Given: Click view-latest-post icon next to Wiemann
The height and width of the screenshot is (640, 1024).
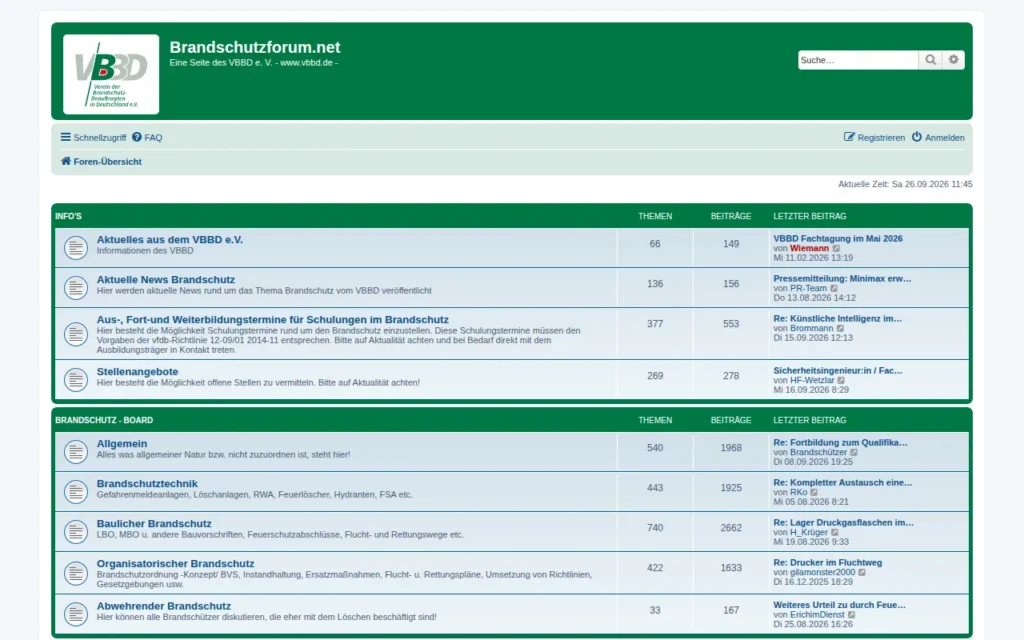Looking at the screenshot, I should 836,249.
